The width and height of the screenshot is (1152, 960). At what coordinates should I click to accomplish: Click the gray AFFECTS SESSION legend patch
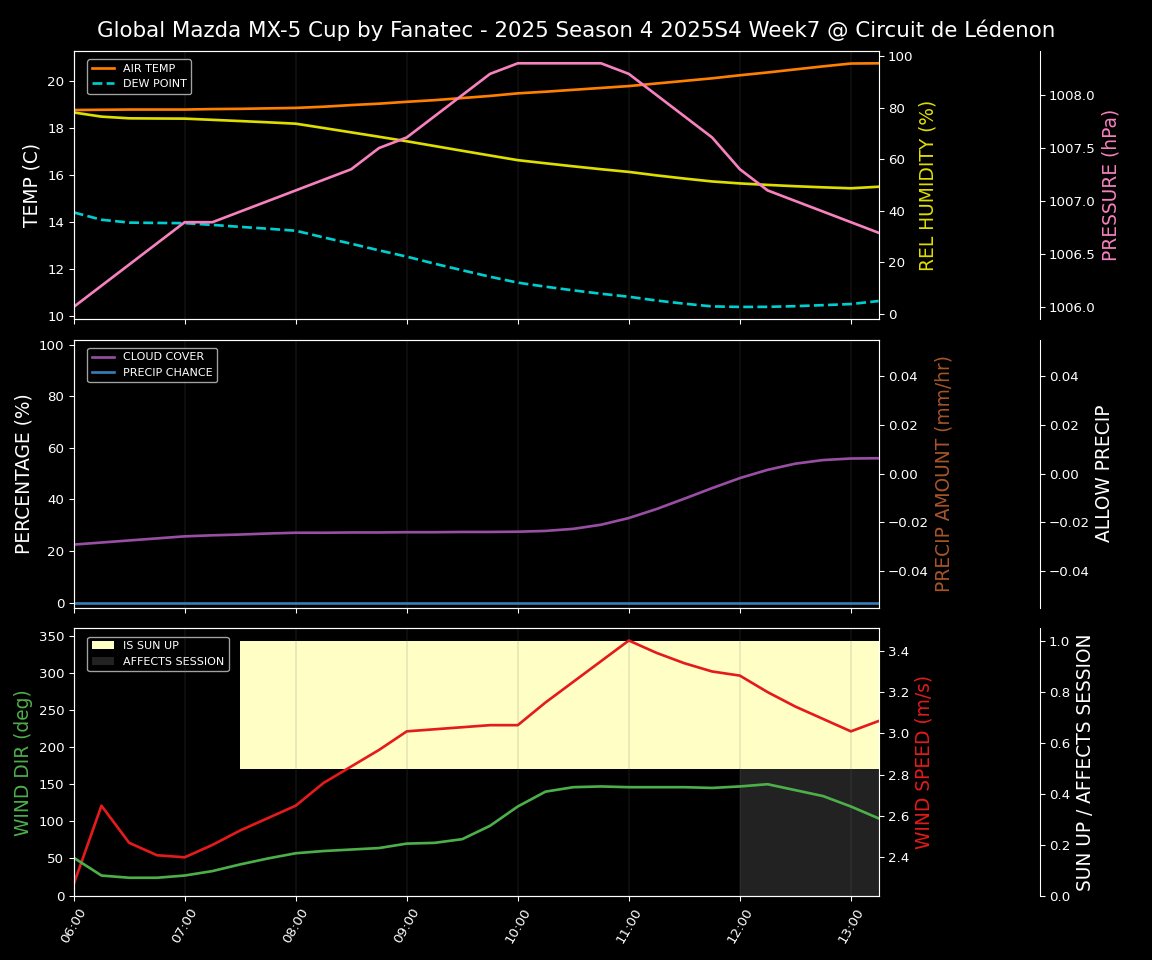104,661
